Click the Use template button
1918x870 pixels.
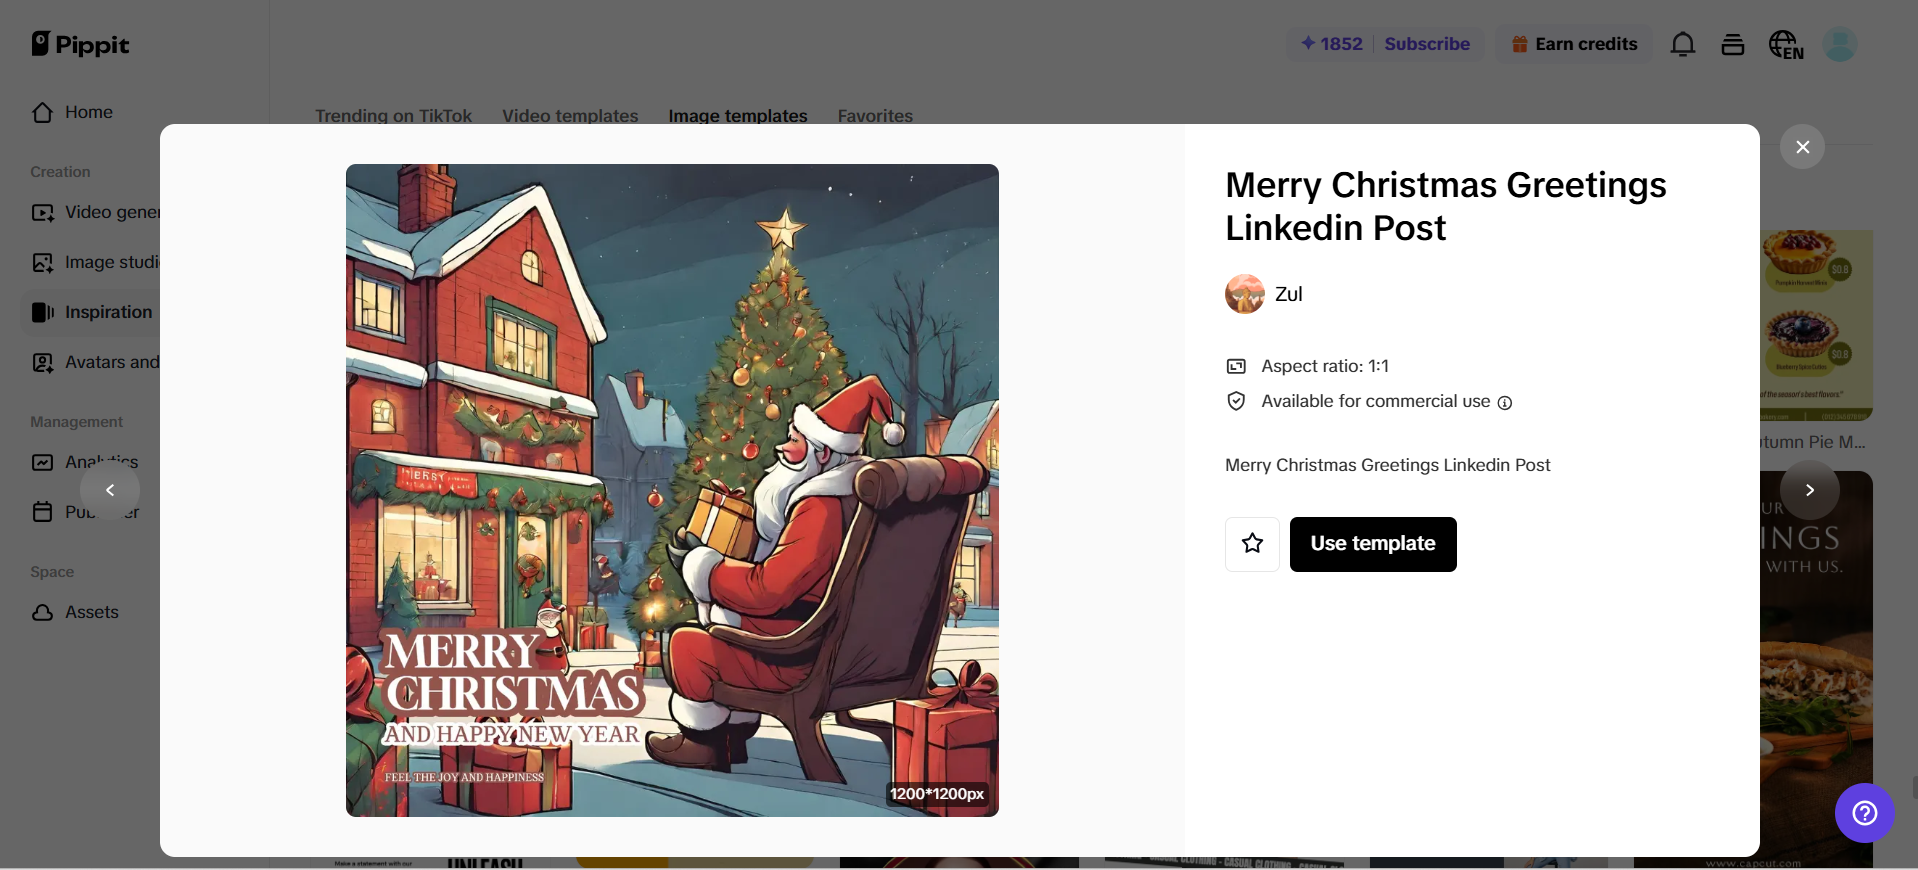(1372, 544)
